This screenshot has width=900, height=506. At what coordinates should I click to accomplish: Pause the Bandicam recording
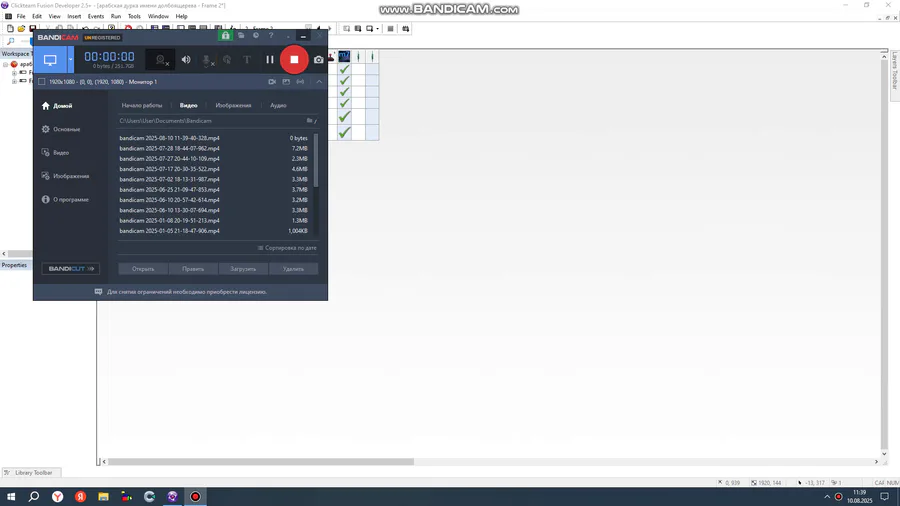[x=270, y=60]
